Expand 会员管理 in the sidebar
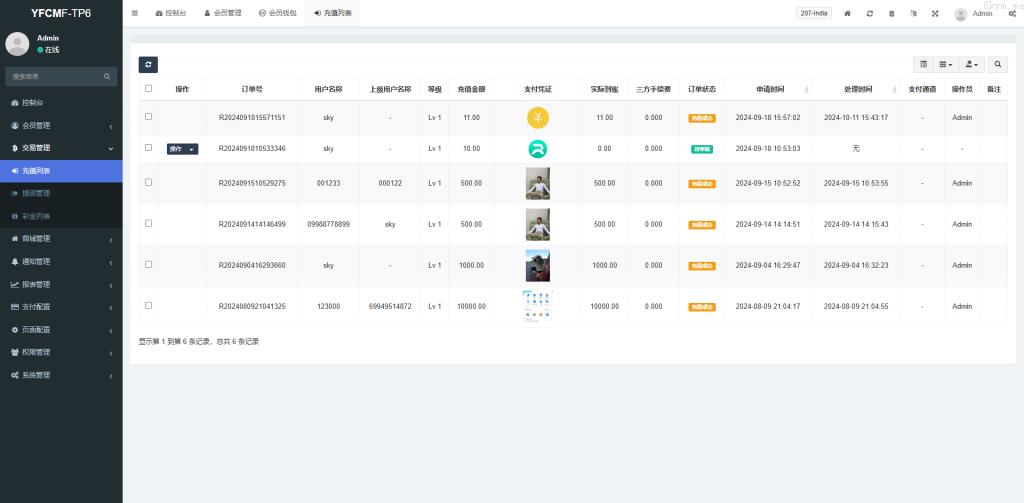This screenshot has height=503, width=1024. pos(60,125)
